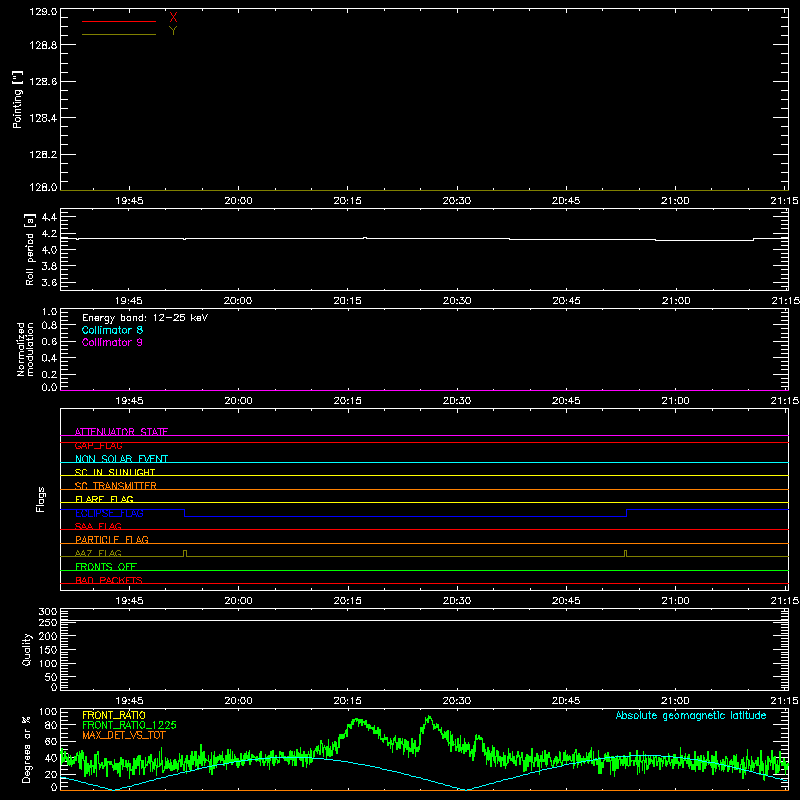The width and height of the screenshot is (800, 800).
Task: Click the olive Y legend line
Action: click(119, 35)
